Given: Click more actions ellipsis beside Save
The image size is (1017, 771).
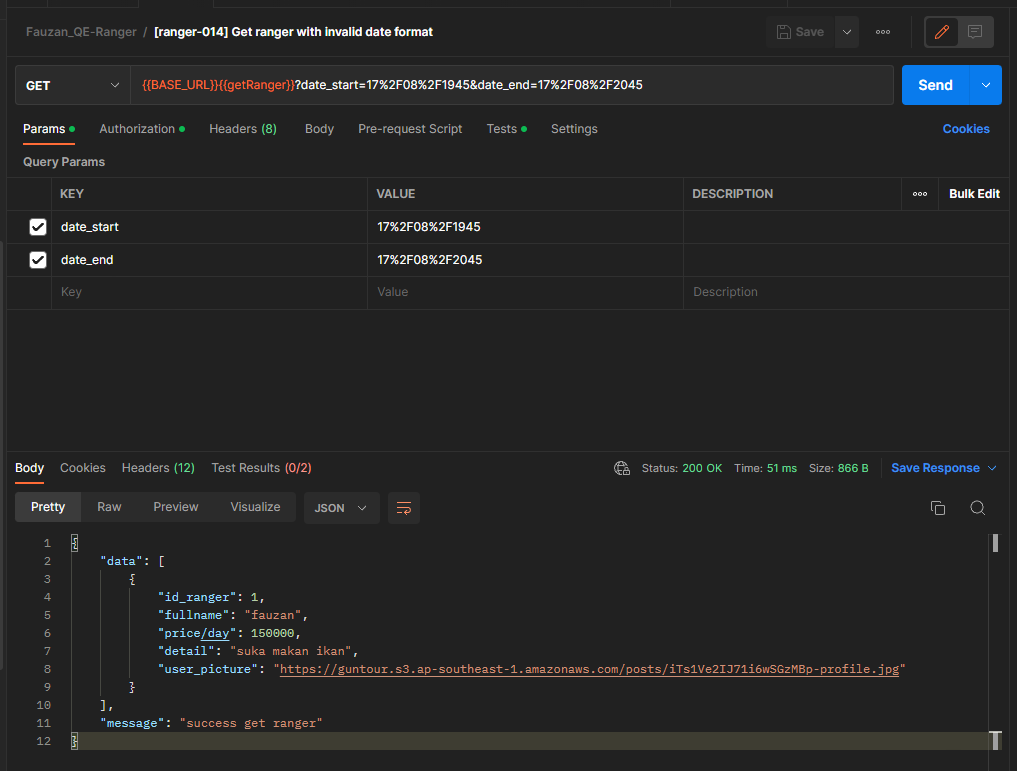Looking at the screenshot, I should click(883, 31).
